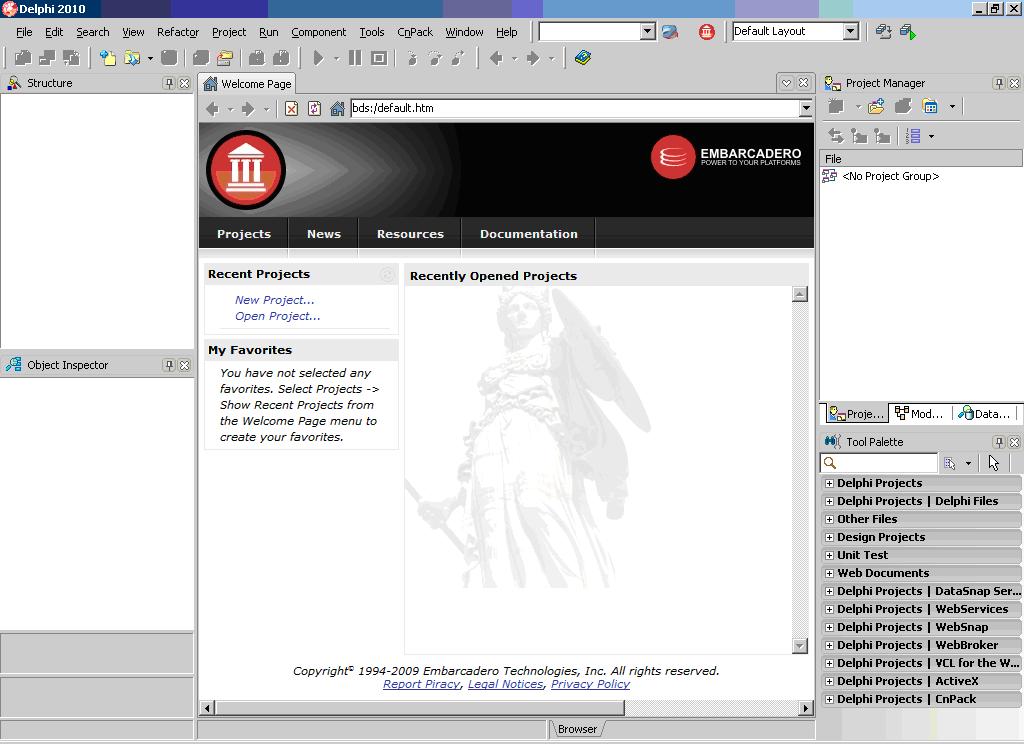
Task: Click the Save Desktop layout icon
Action: pos(883,32)
